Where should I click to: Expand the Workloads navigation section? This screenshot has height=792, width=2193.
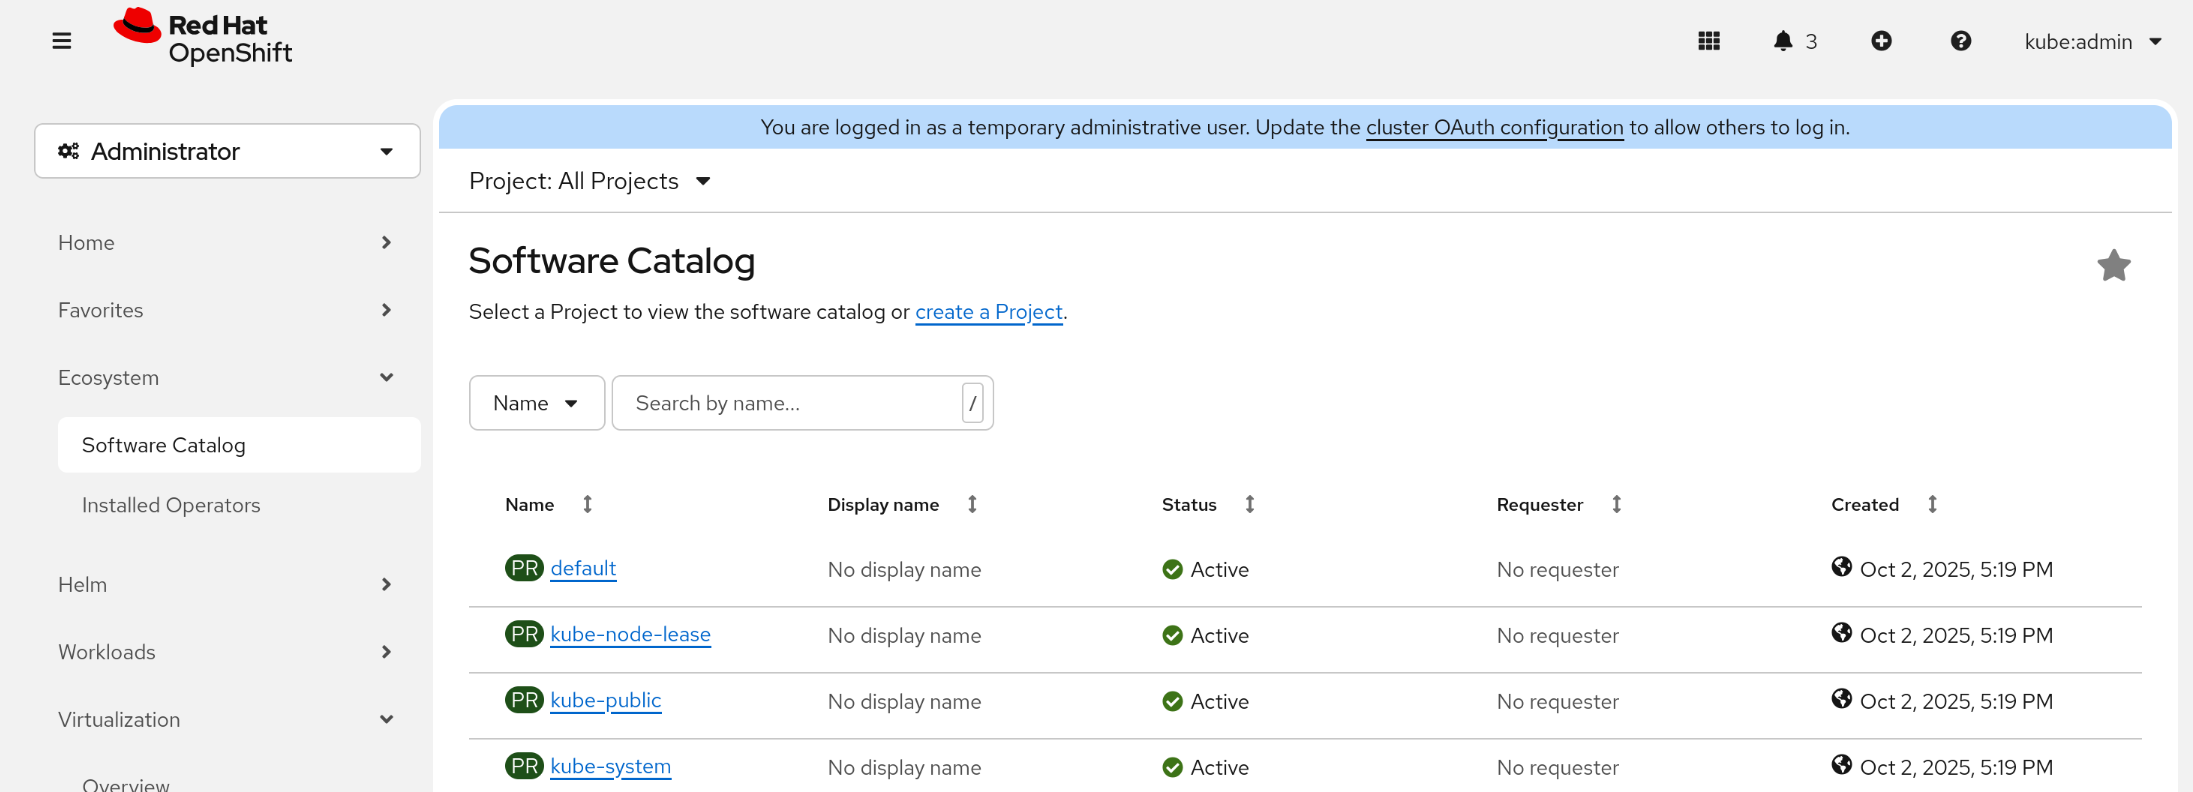point(225,652)
